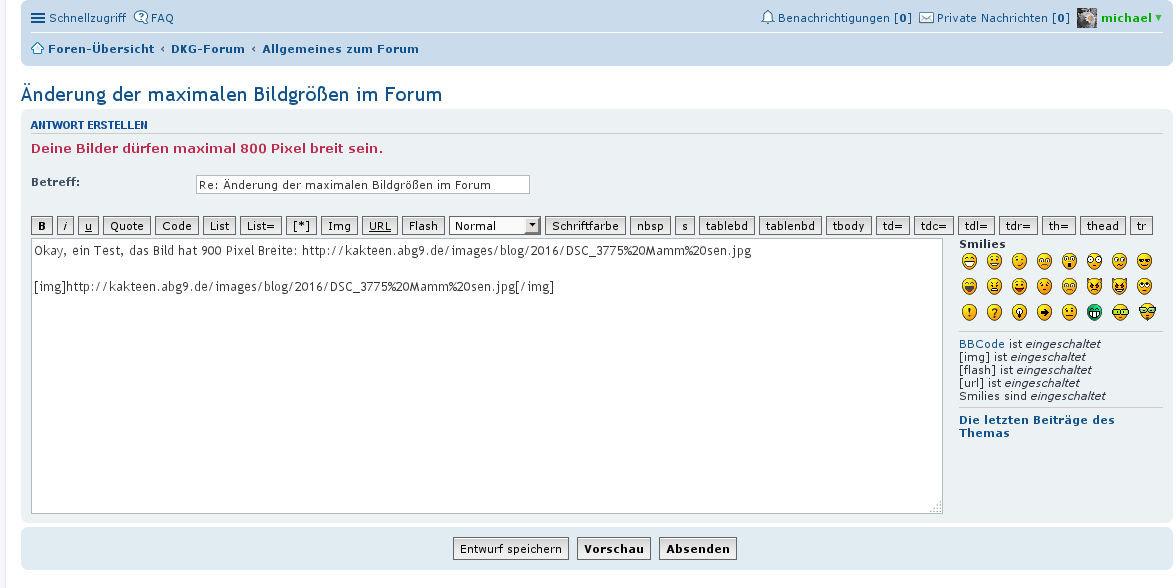Click the Vorschau preview button
Screen dimensions: 1176x588
613,549
